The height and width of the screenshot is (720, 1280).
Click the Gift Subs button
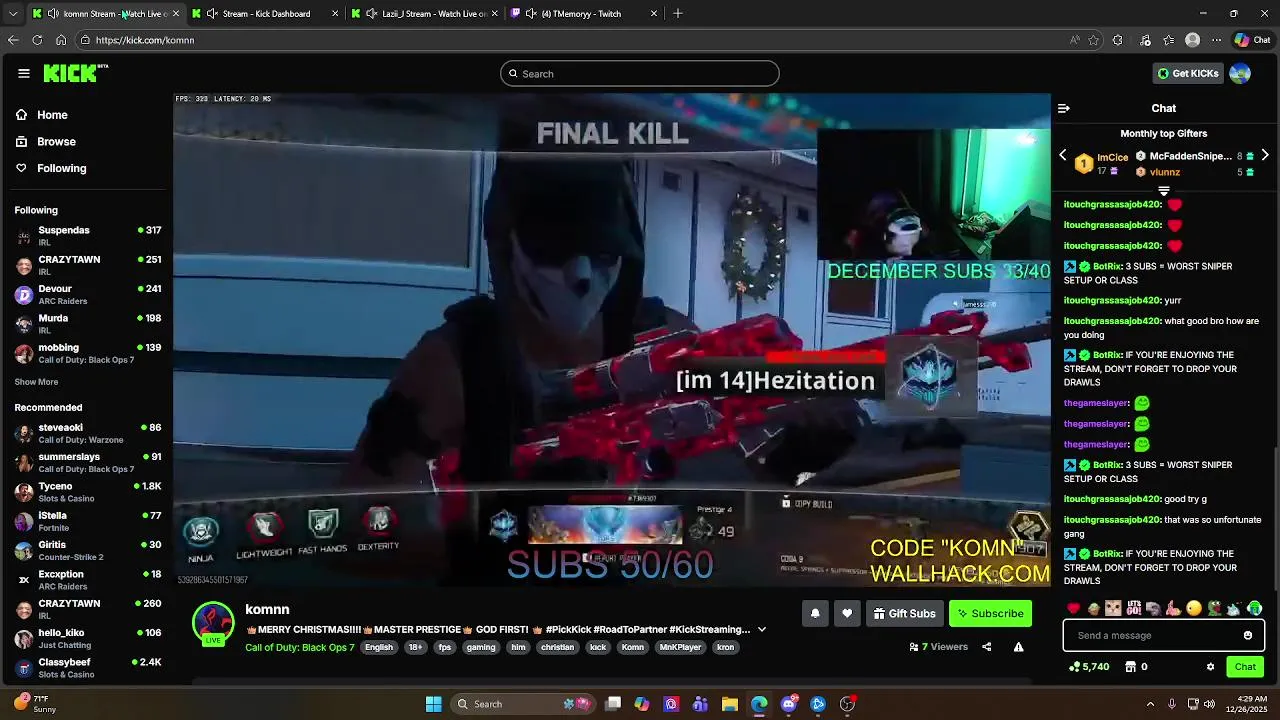click(x=904, y=613)
